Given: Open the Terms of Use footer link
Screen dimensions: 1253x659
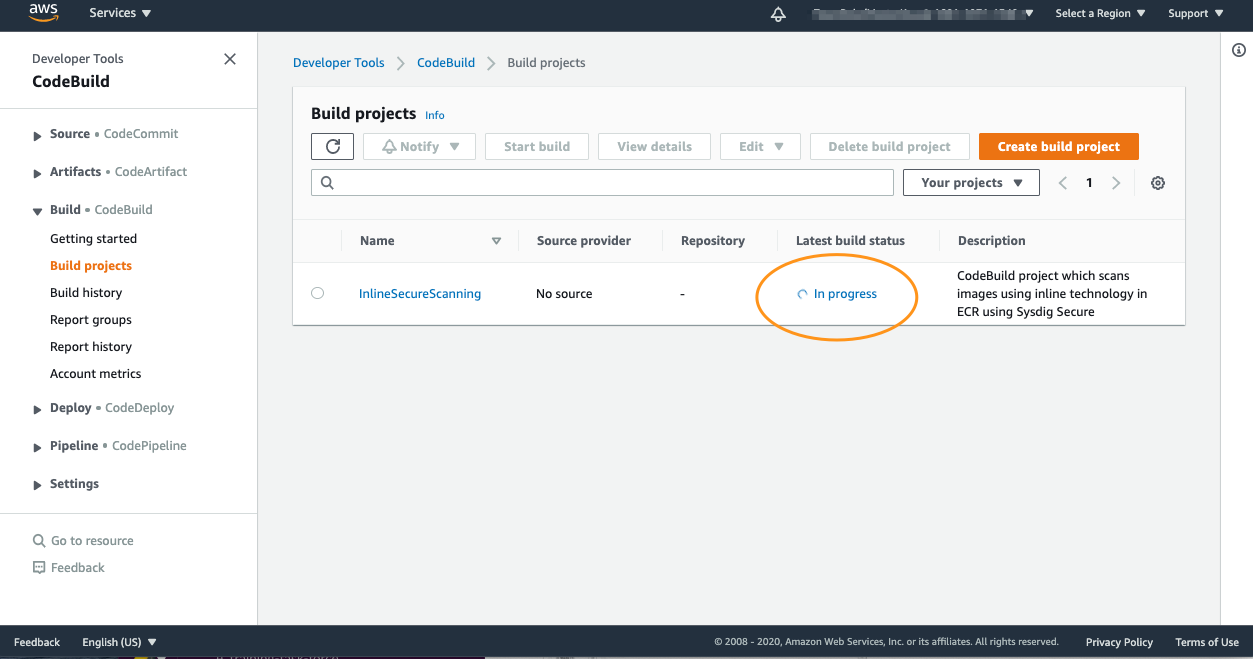Looking at the screenshot, I should coord(1207,642).
